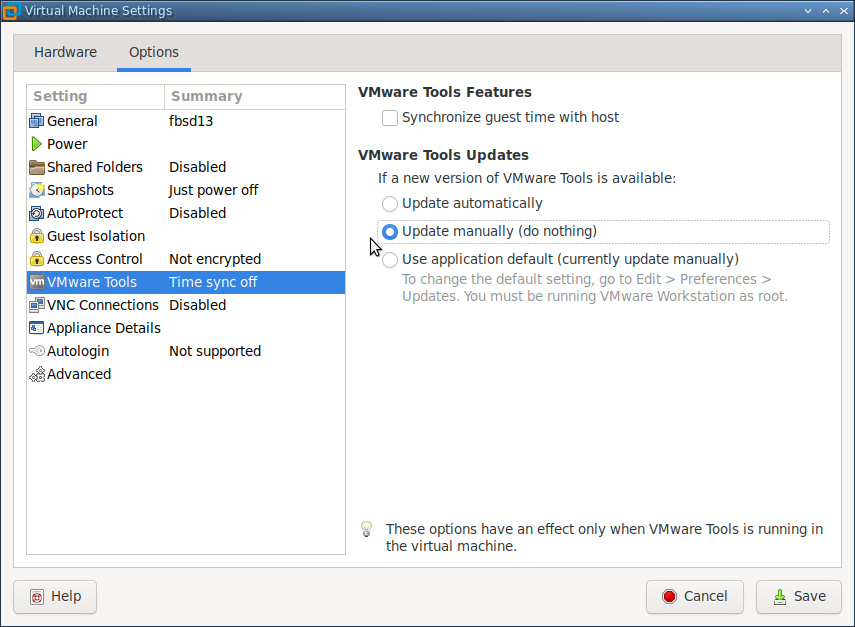Switch to the Hardware tab
Viewport: 855px width, 627px height.
click(x=65, y=52)
